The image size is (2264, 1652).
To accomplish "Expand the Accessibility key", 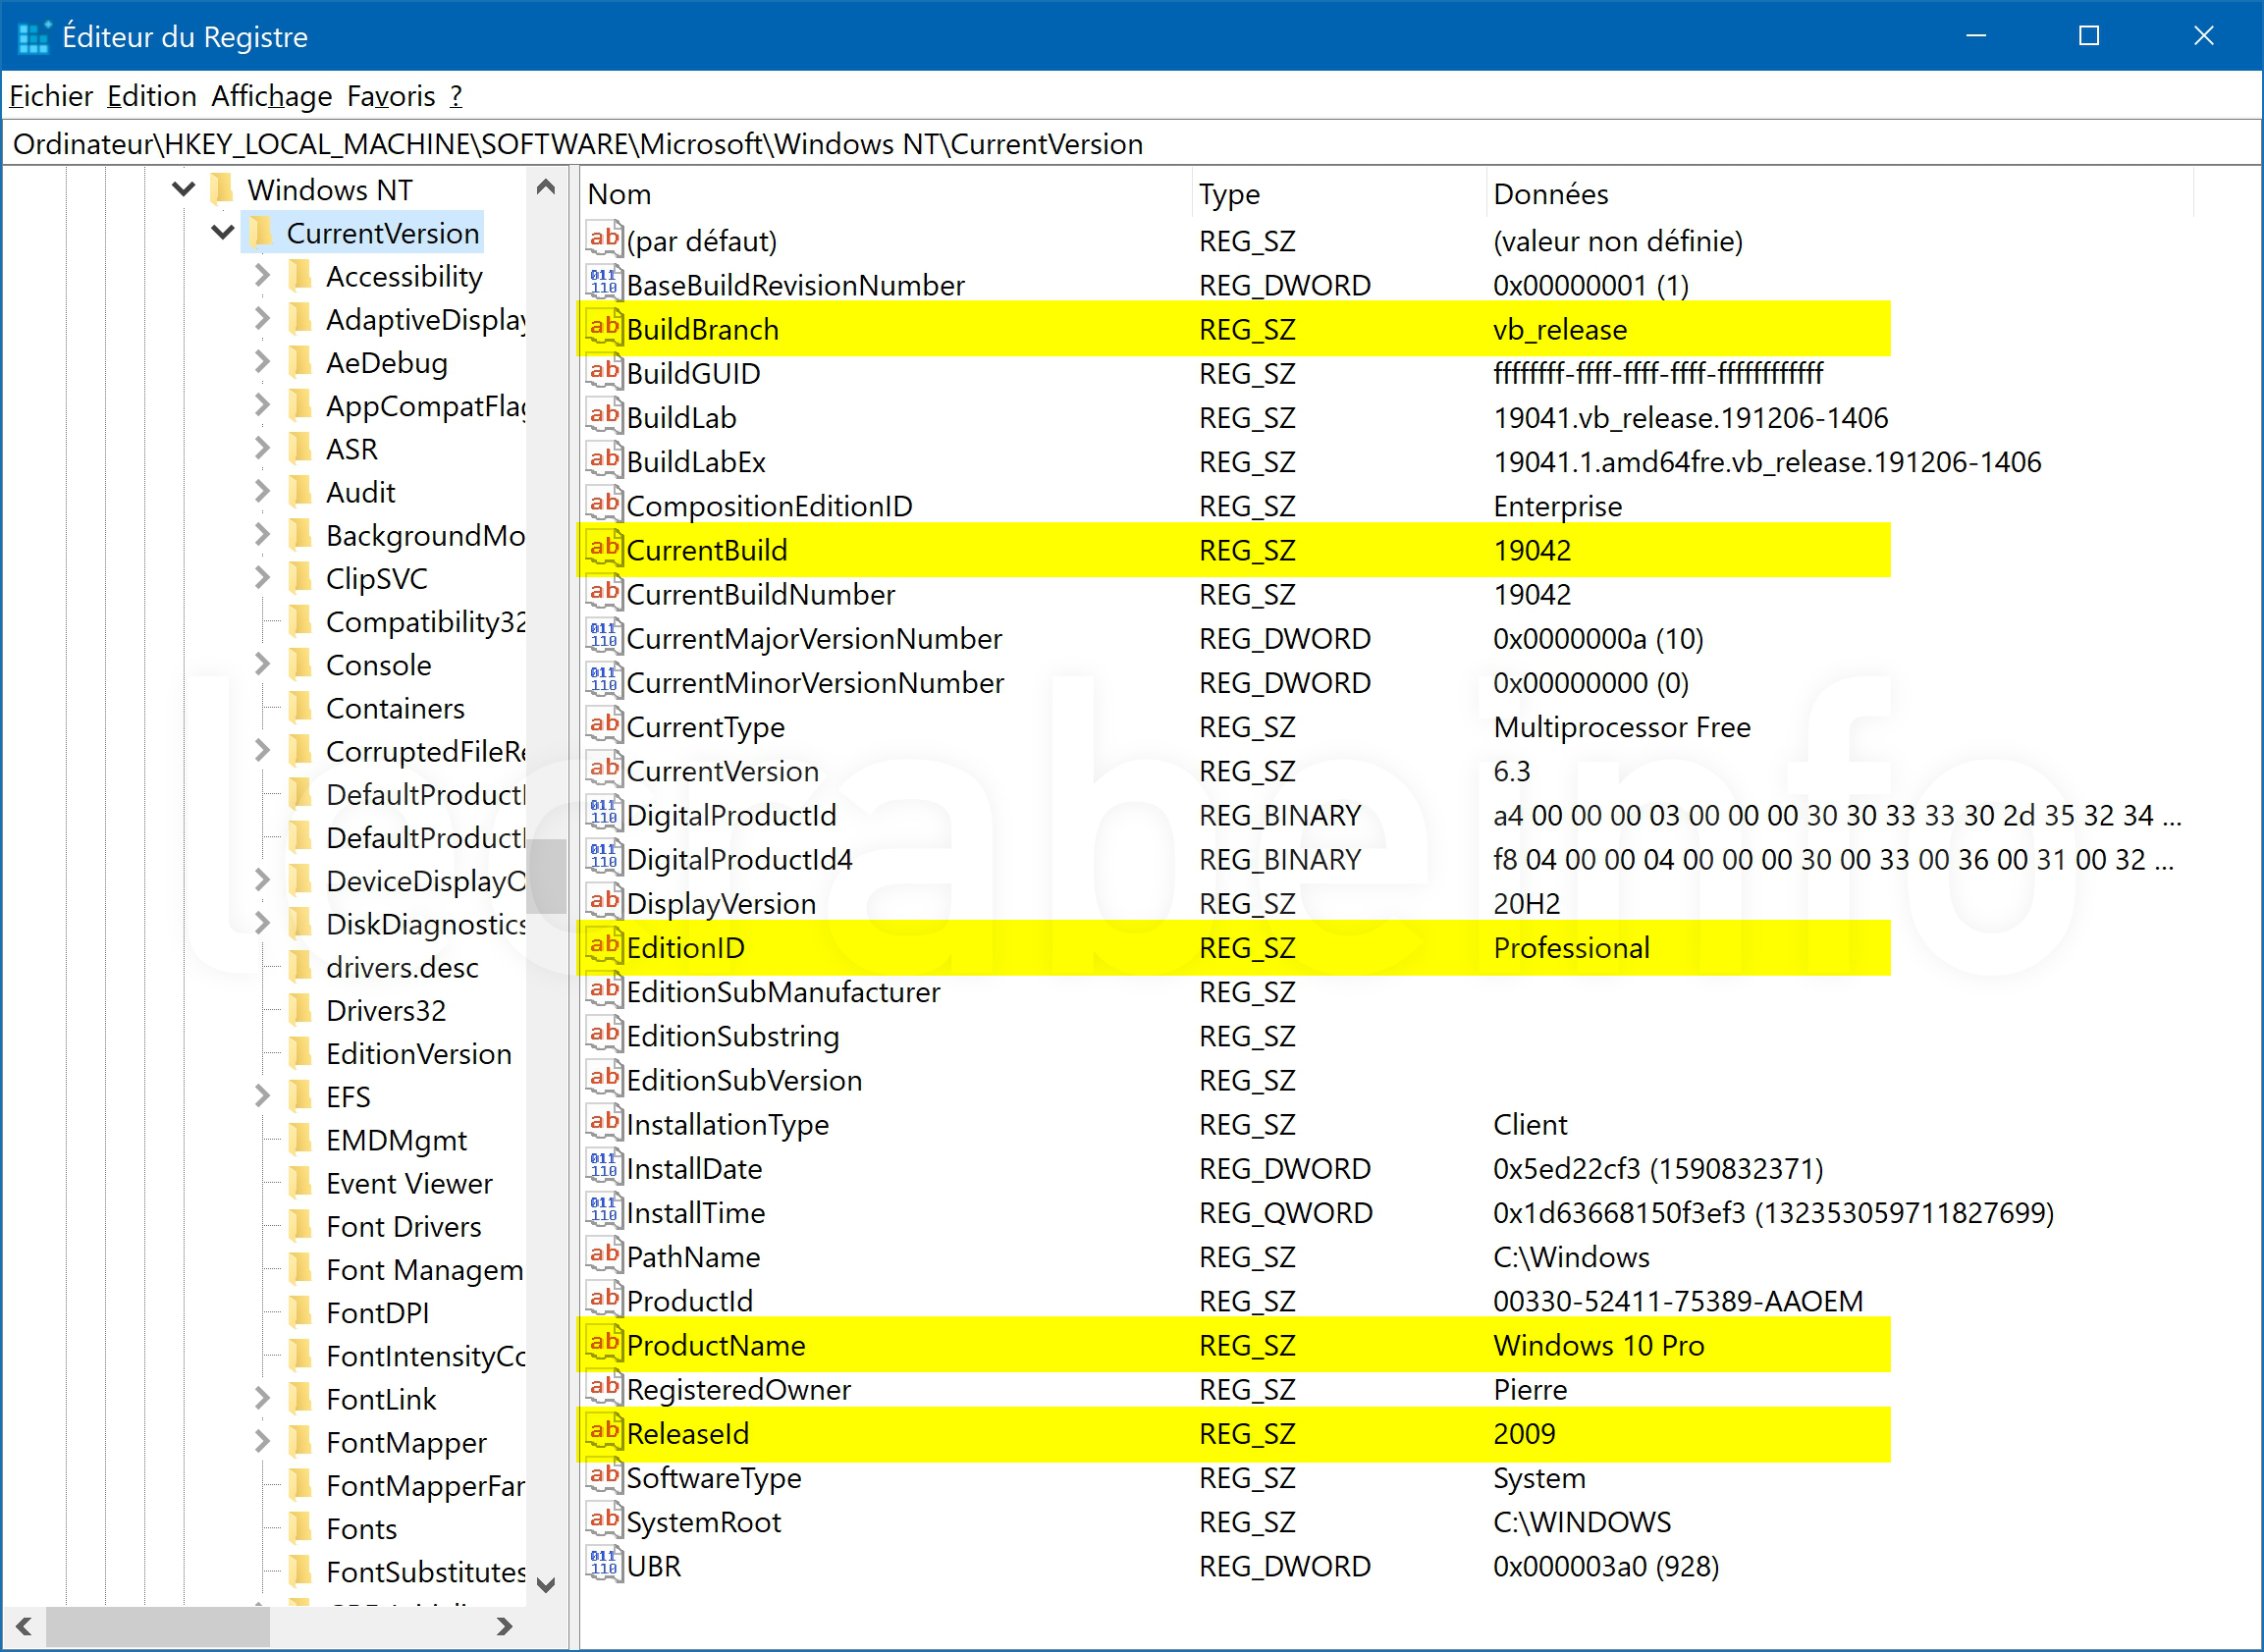I will point(262,275).
